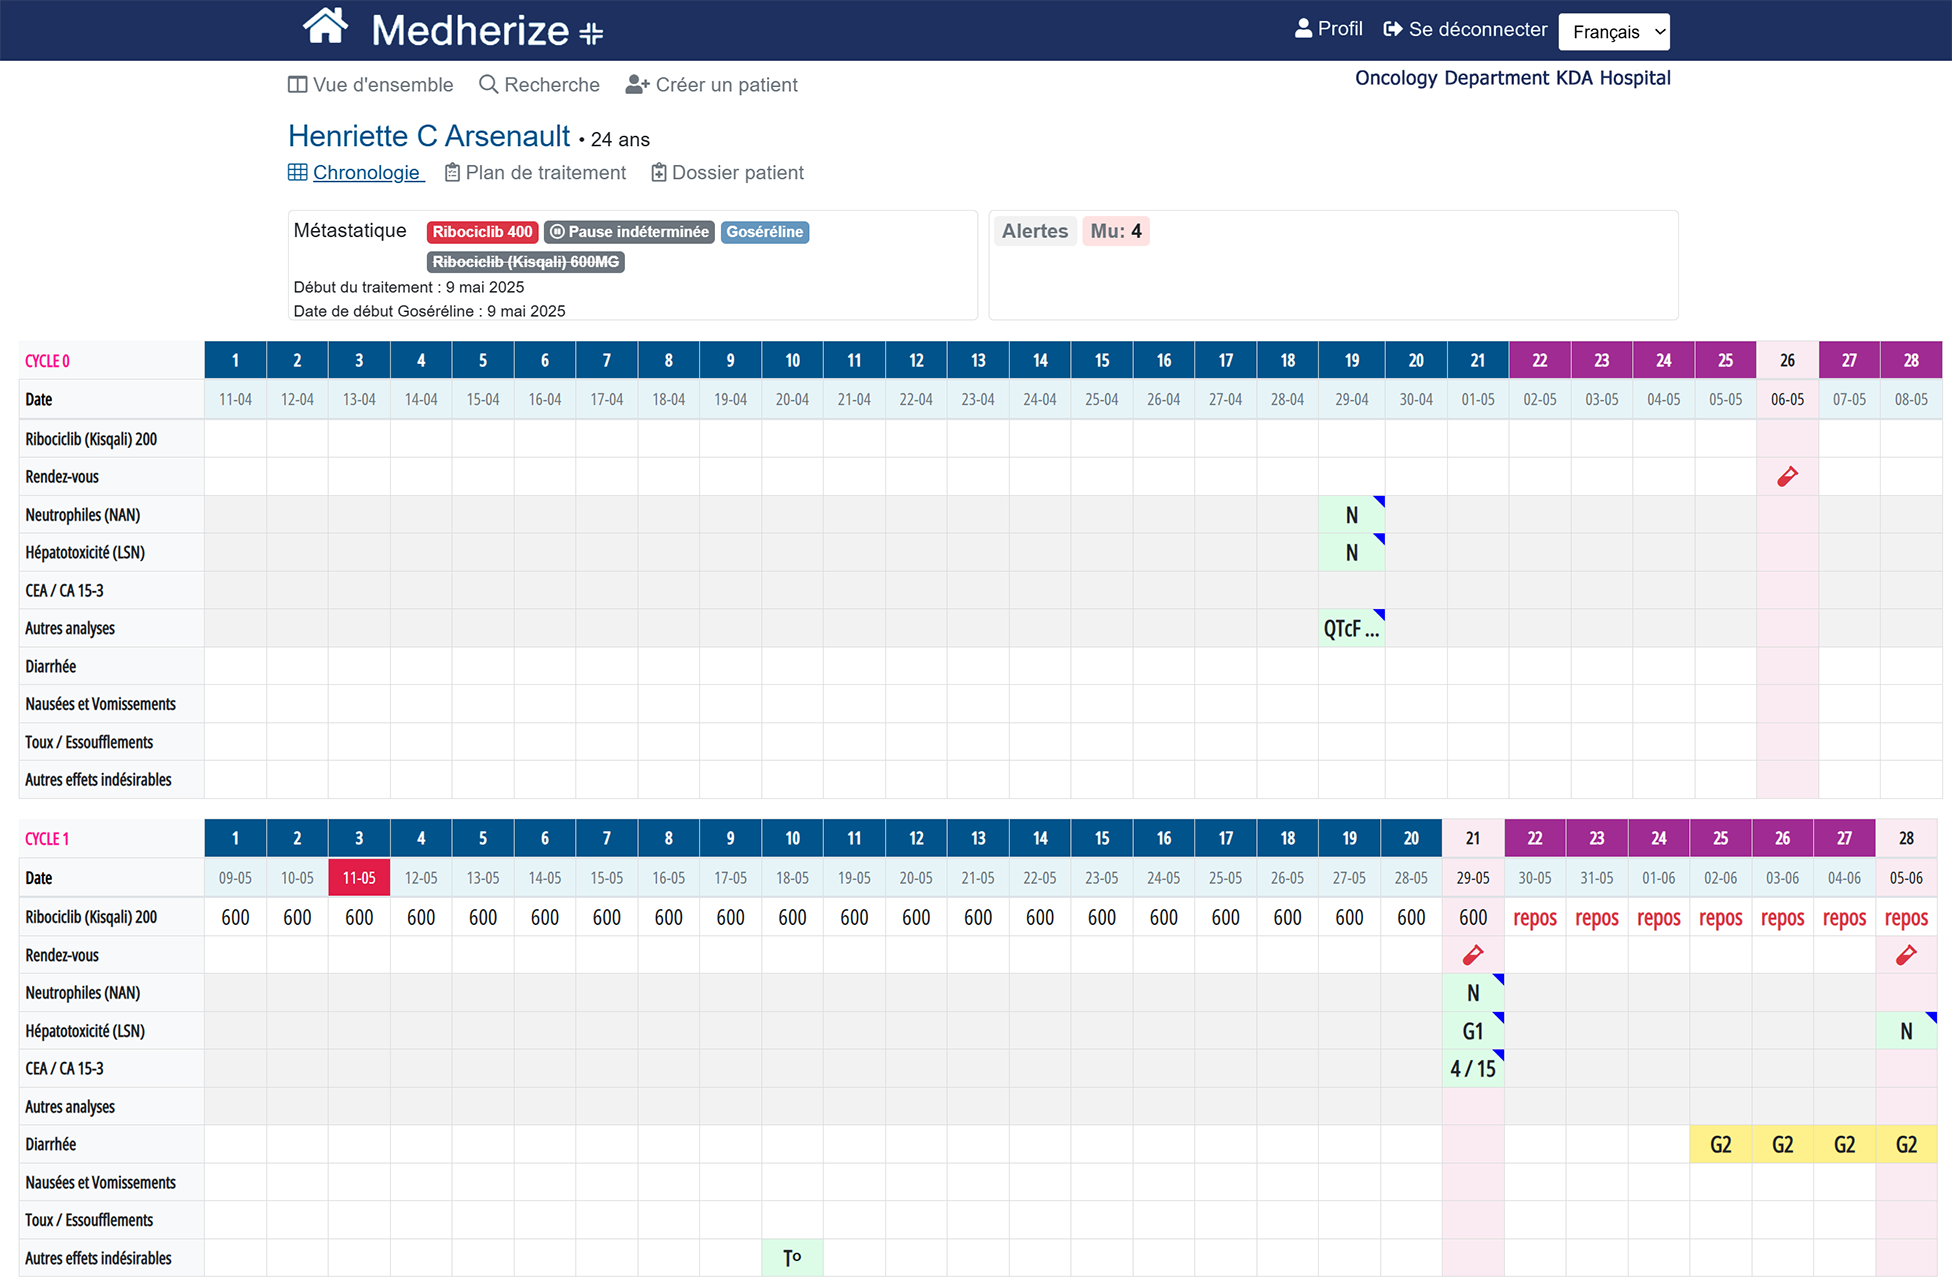Image resolution: width=1952 pixels, height=1285 pixels.
Task: Click the Mu: 4 alert badge
Action: (x=1115, y=231)
